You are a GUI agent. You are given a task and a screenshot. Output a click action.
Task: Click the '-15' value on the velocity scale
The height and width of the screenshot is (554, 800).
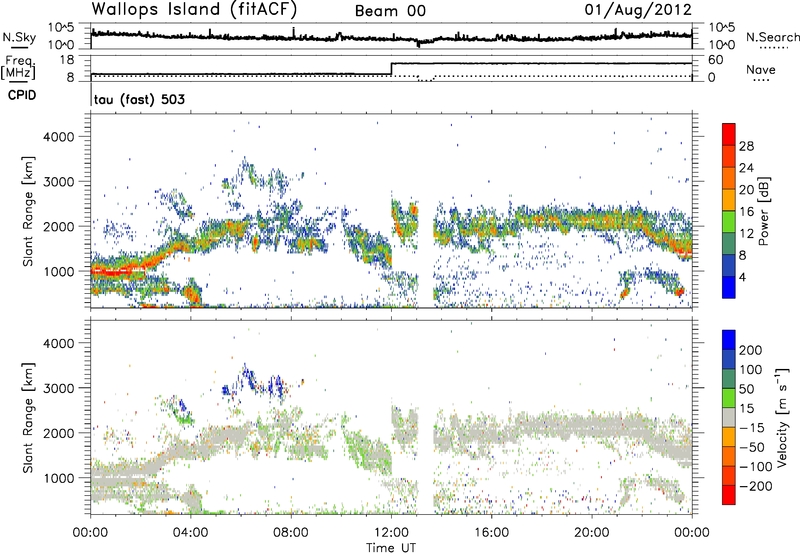(752, 428)
